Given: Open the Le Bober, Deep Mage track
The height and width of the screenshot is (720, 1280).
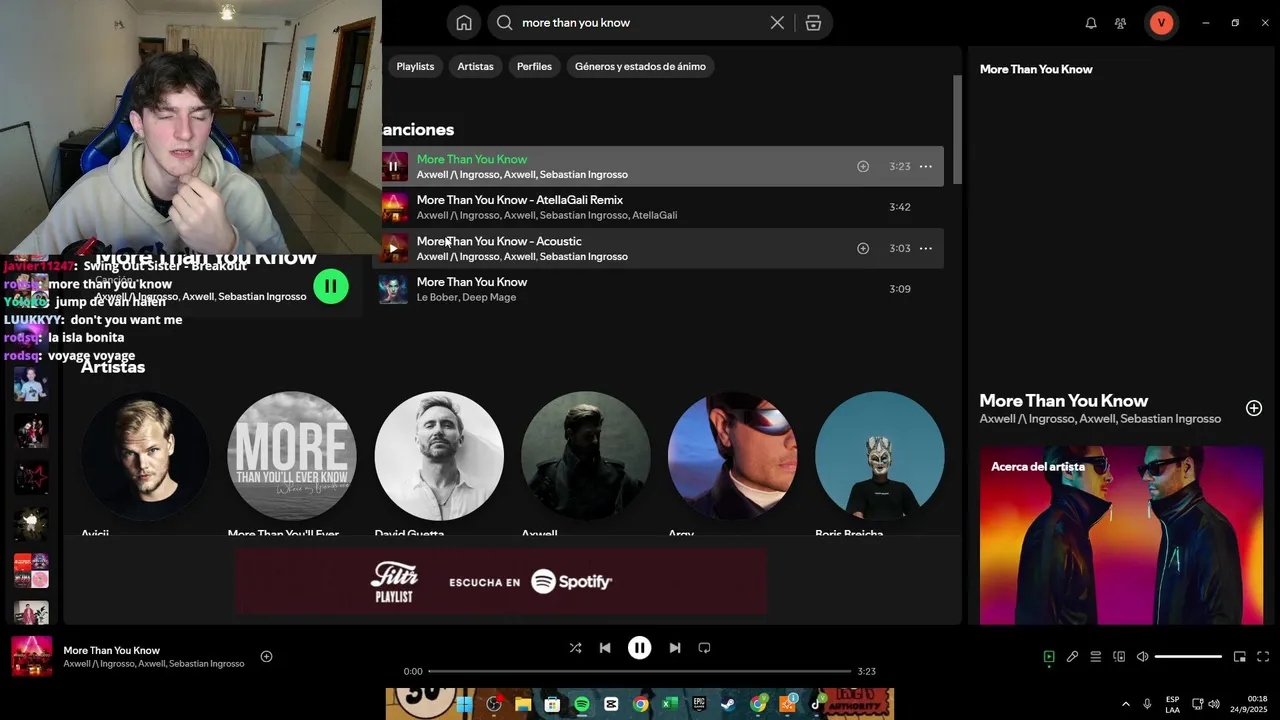Looking at the screenshot, I should tap(660, 289).
